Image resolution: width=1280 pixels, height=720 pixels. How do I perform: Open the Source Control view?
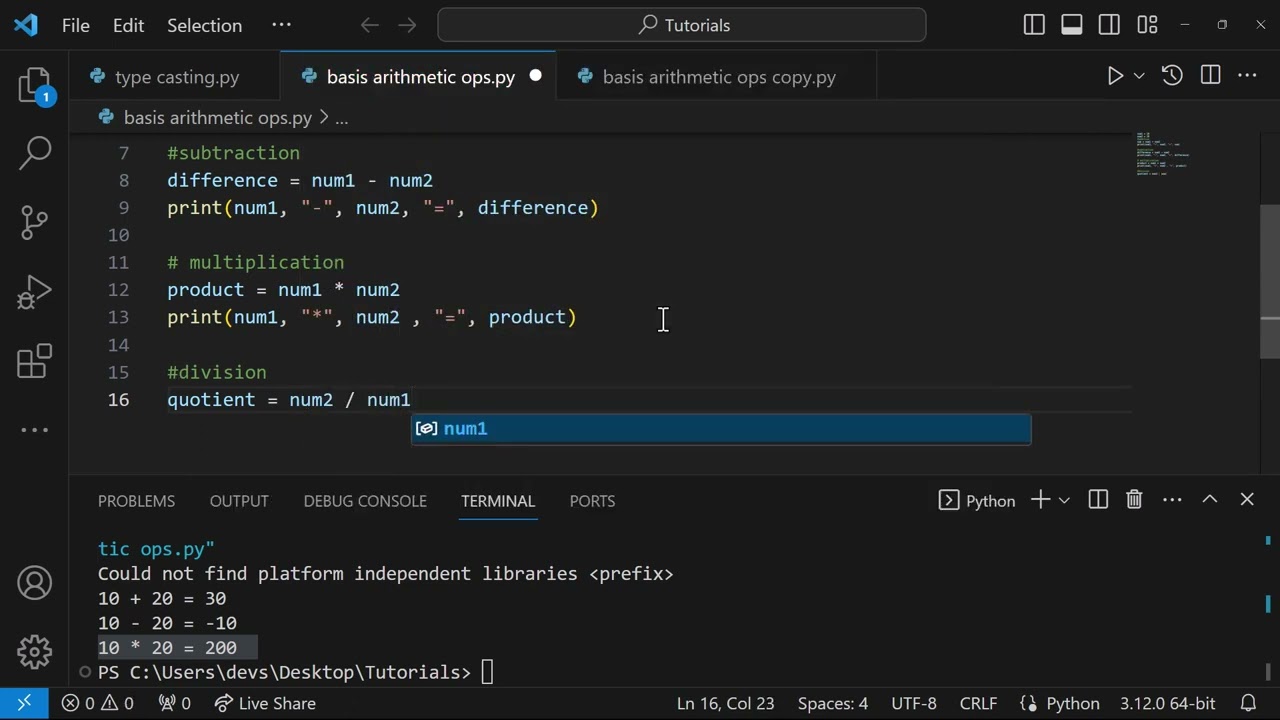coord(35,222)
